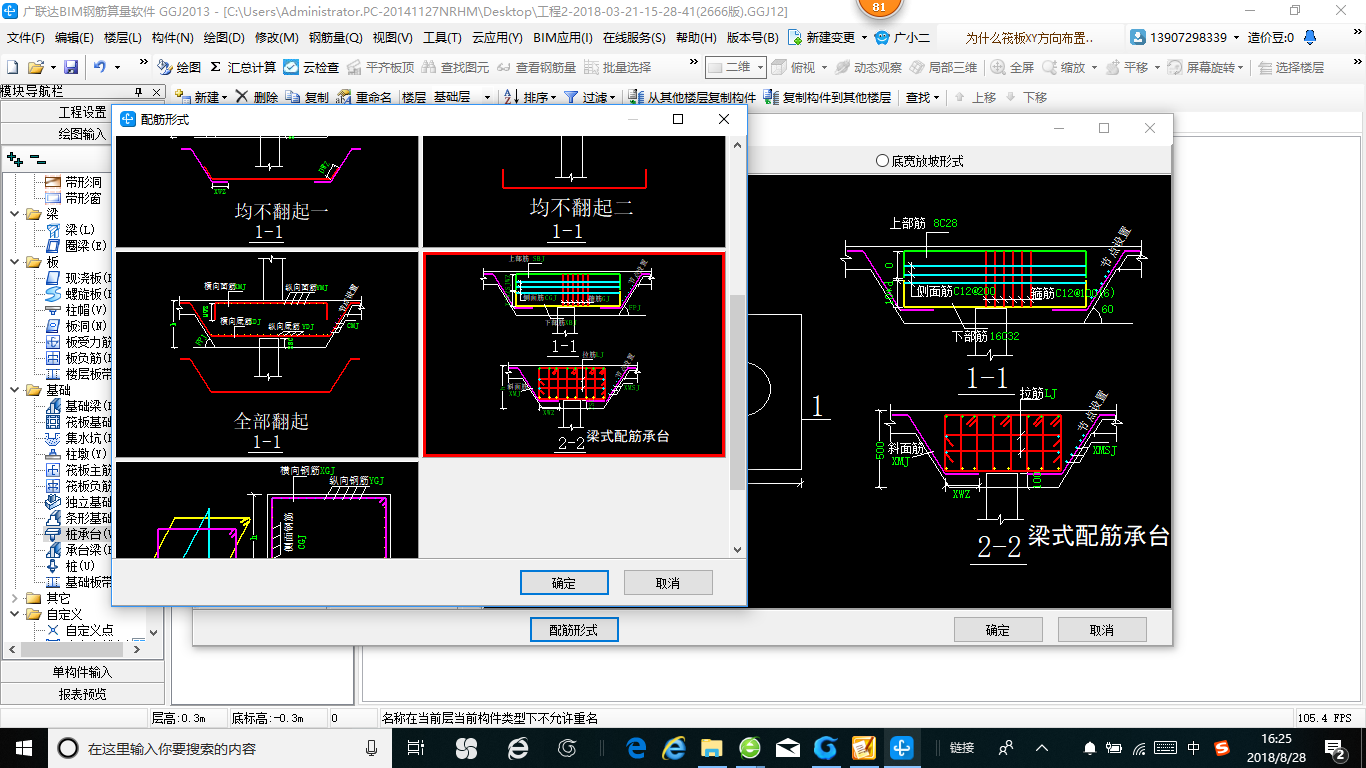Click 取消 in the background parameter dialog

pos(1102,630)
